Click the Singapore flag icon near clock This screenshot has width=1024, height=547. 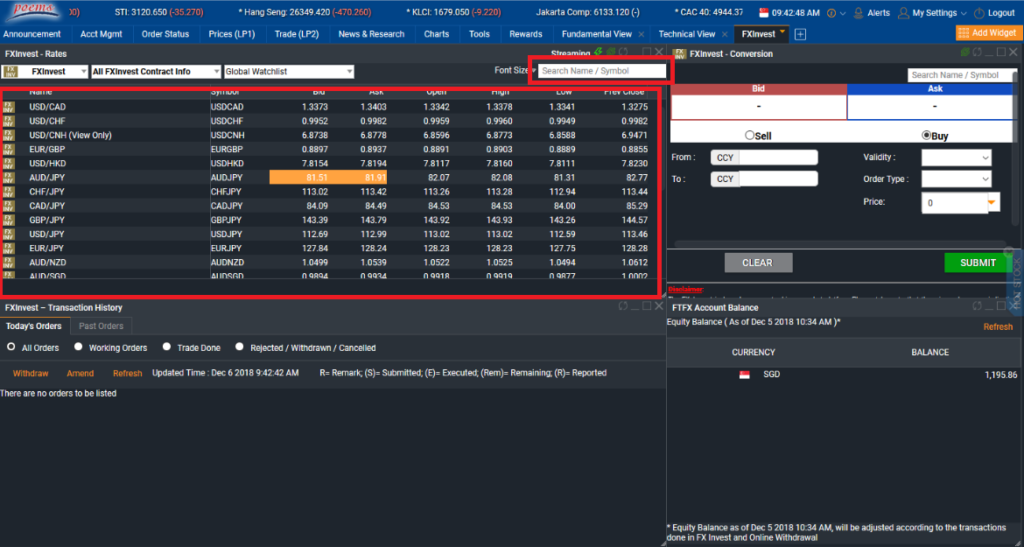(766, 13)
